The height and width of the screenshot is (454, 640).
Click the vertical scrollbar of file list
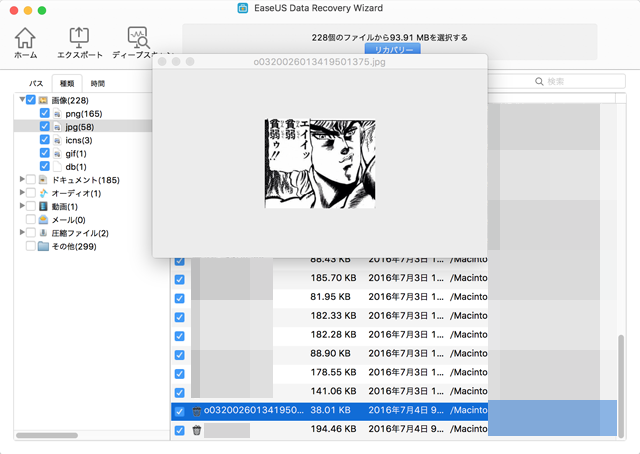pos(621,385)
